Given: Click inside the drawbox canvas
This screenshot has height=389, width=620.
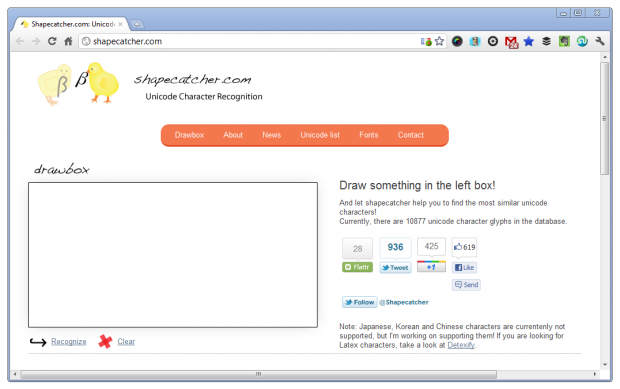Looking at the screenshot, I should pyautogui.click(x=173, y=255).
